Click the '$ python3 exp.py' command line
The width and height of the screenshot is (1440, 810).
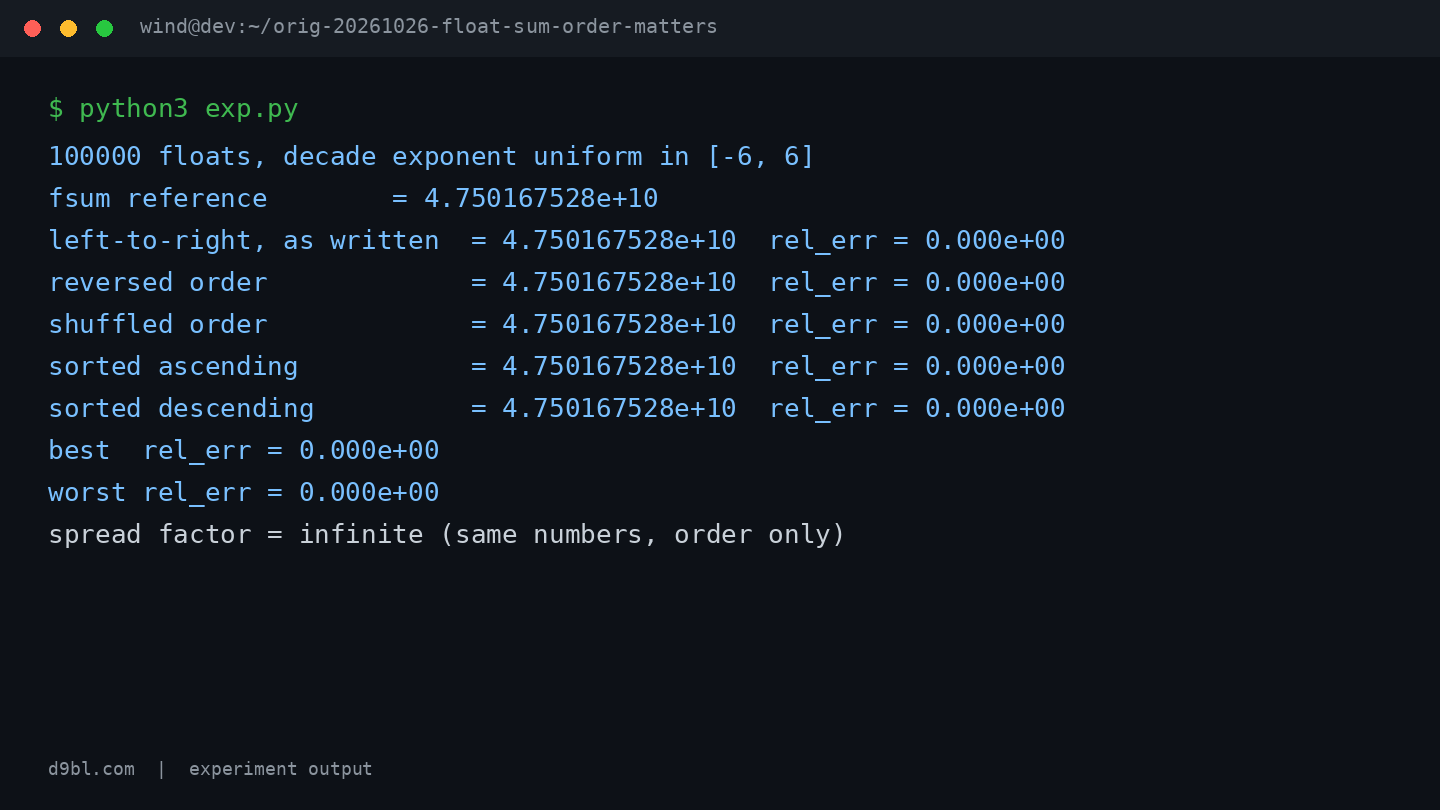173,109
